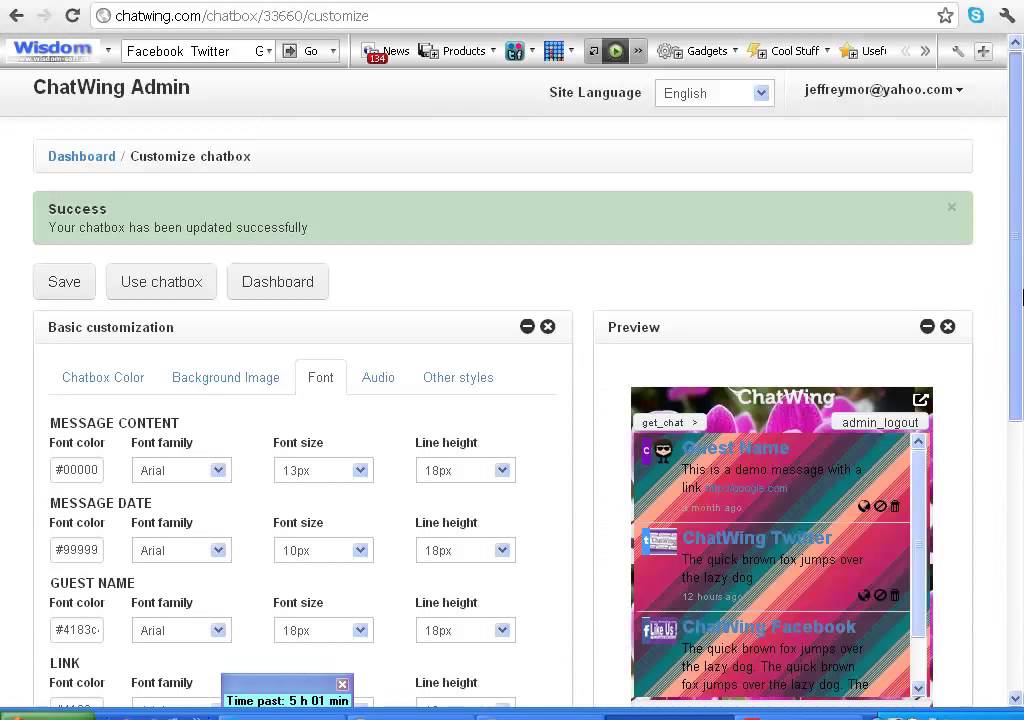Viewport: 1024px width, 720px height.
Task: Open Guest Name line height dropdown
Action: tap(466, 630)
